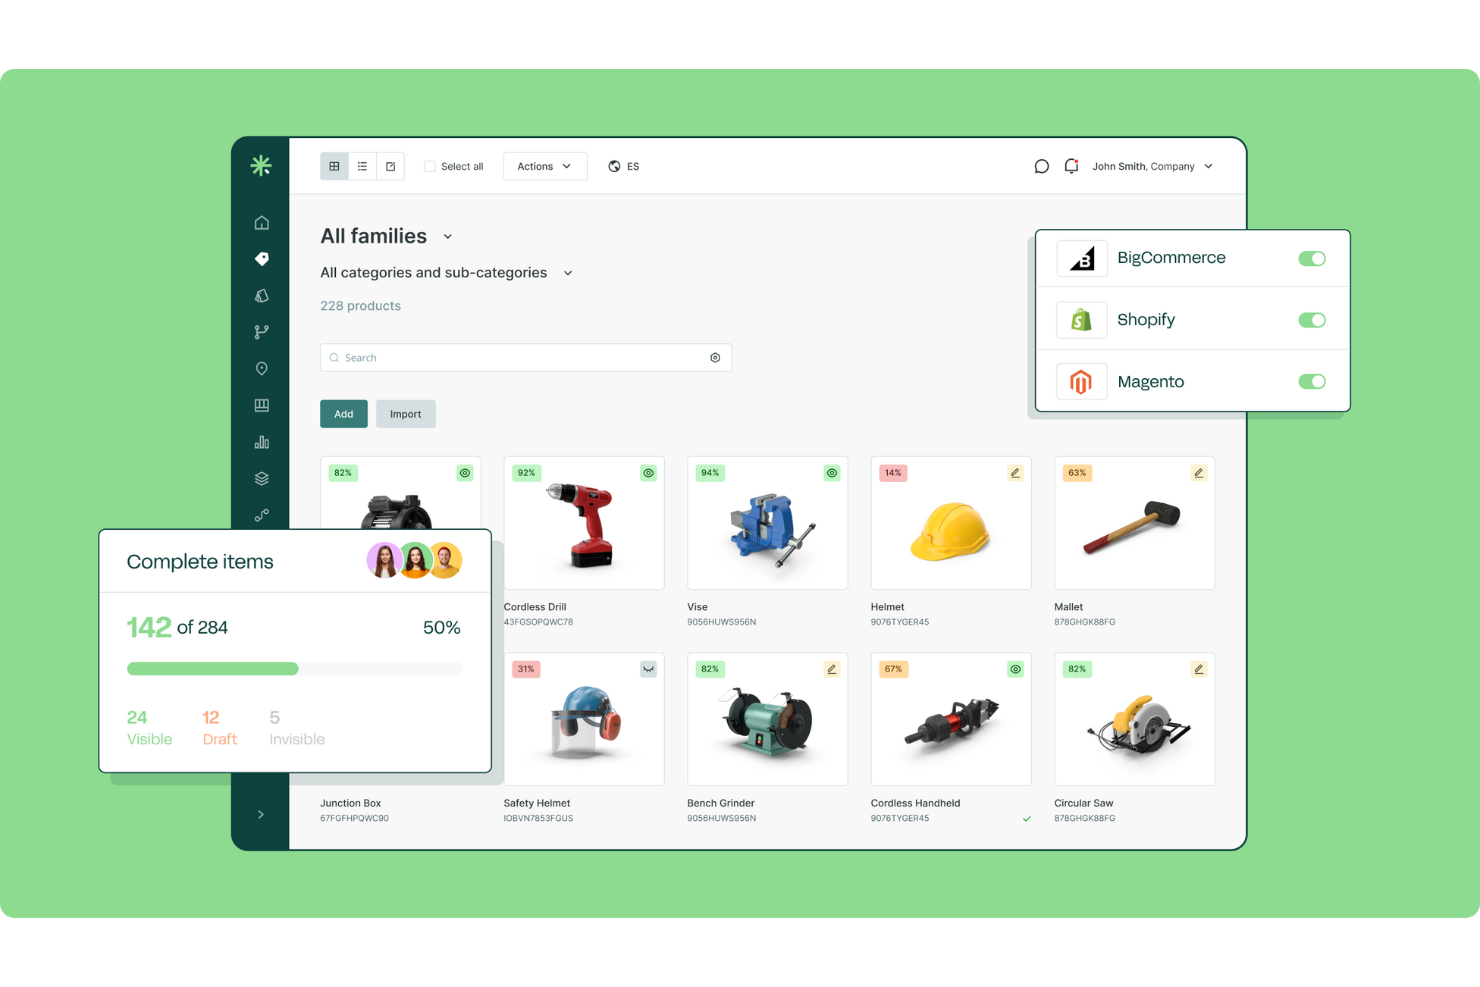
Task: Open the Circular Saw product thumbnail
Action: pyautogui.click(x=1134, y=719)
